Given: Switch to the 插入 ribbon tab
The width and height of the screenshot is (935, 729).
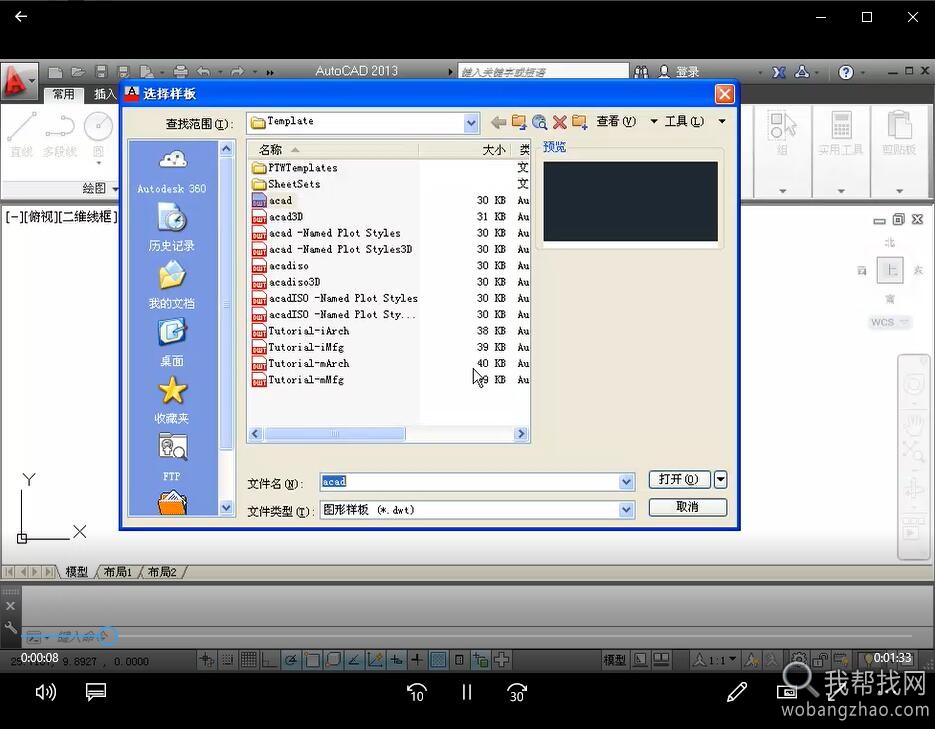Looking at the screenshot, I should pyautogui.click(x=104, y=94).
